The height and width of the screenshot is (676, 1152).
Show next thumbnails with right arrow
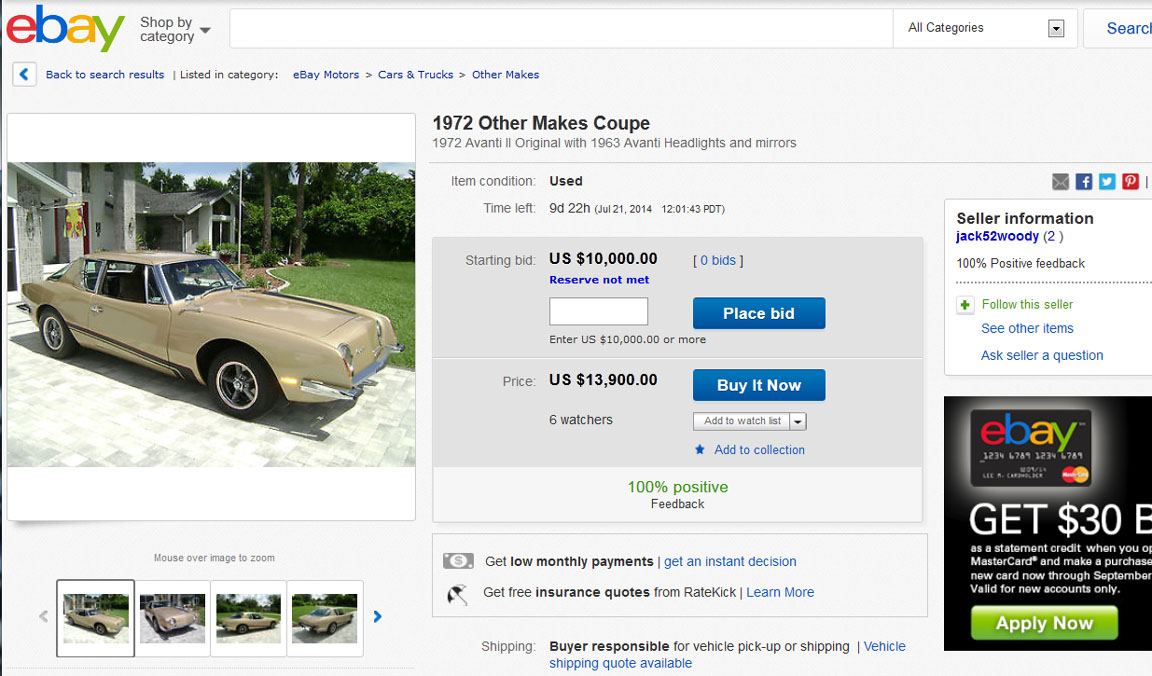coord(377,617)
